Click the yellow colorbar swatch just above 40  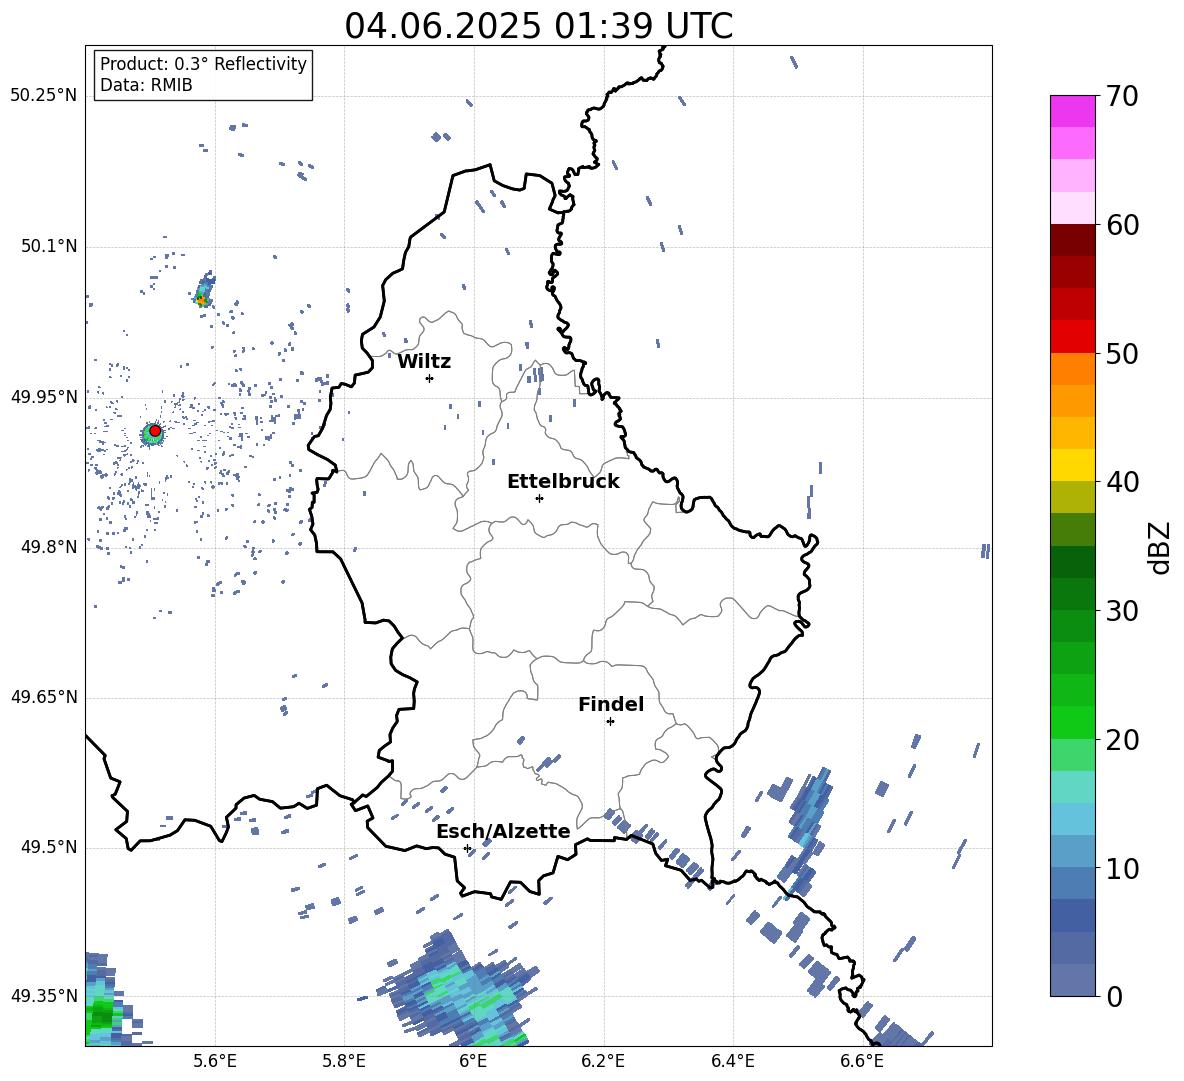pos(1072,466)
